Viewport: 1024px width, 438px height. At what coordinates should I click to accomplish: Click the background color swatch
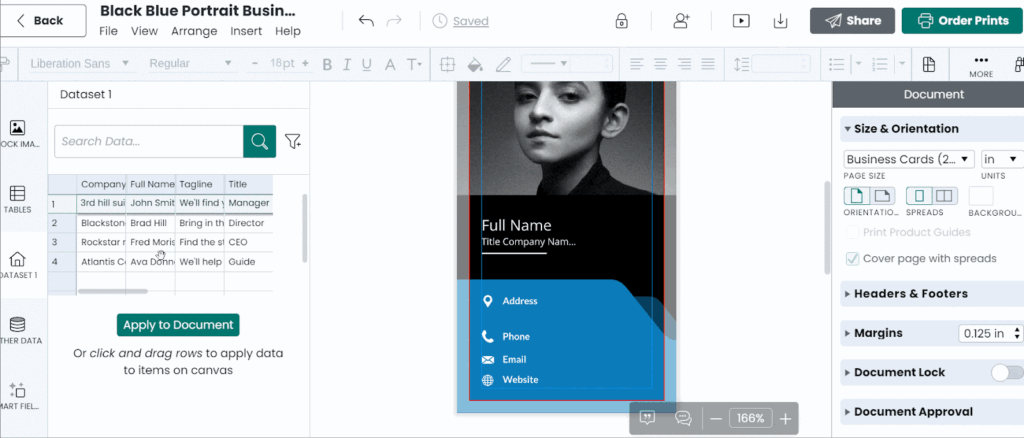pyautogui.click(x=981, y=195)
